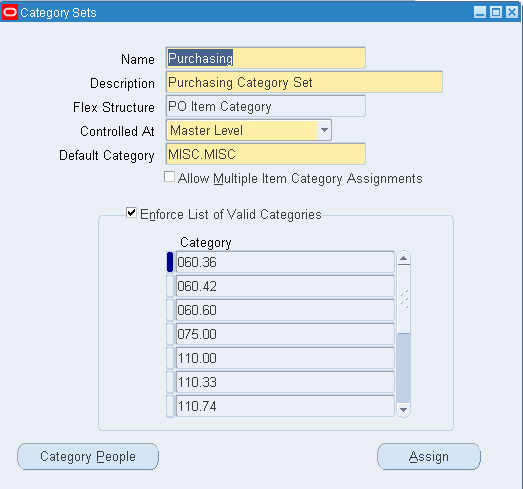
Task: Enable Allow Multiple Item Category Assignments checkbox
Action: point(169,177)
